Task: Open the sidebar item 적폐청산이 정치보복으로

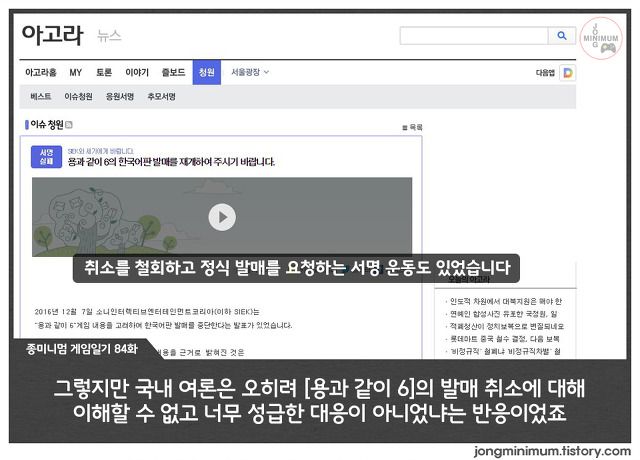Action: 507,326
